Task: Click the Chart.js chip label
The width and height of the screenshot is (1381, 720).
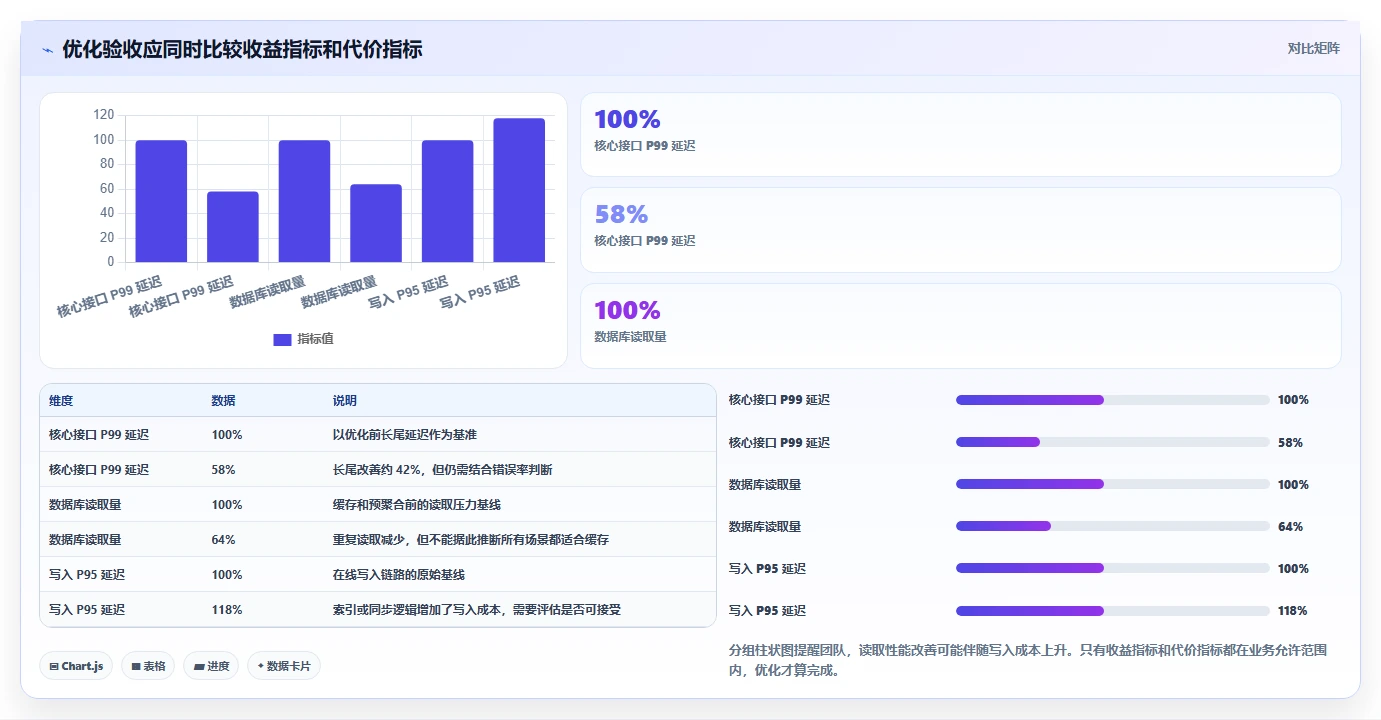Action: point(82,666)
